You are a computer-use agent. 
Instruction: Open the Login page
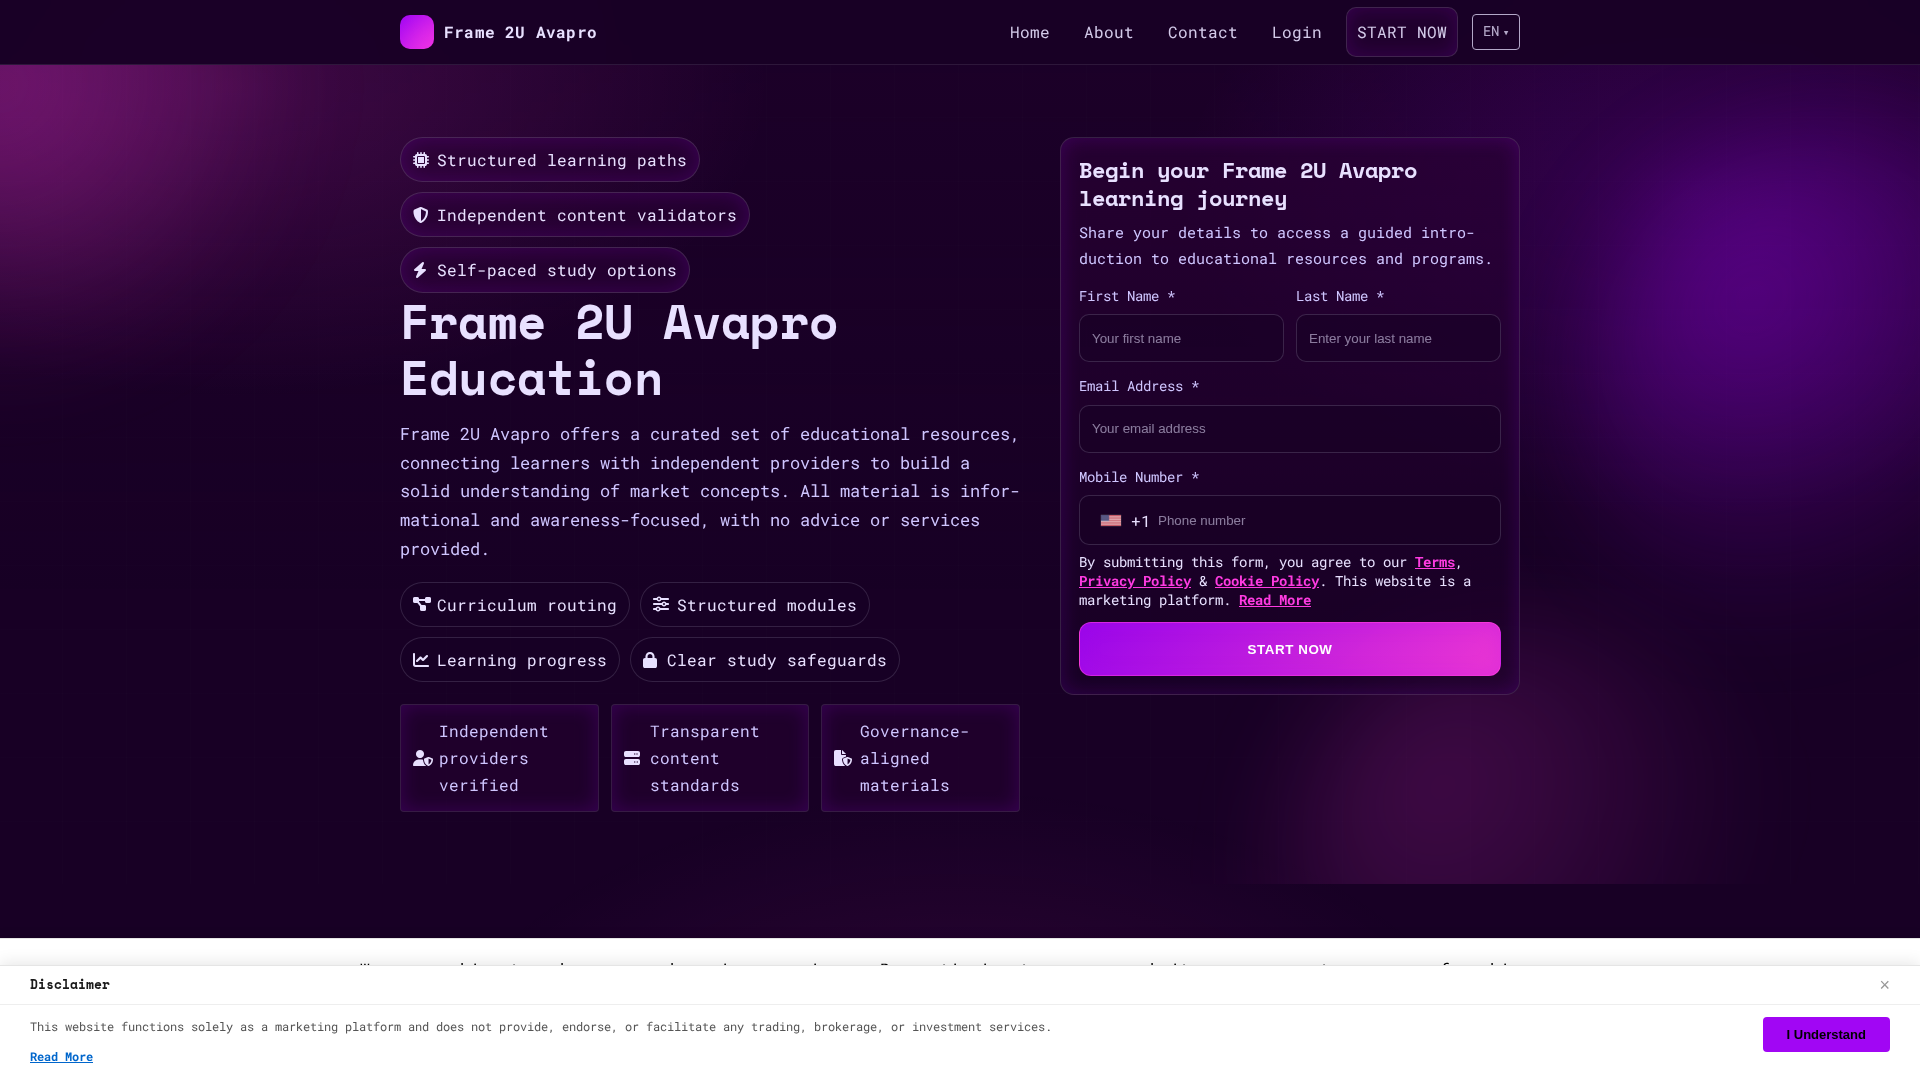(x=1297, y=32)
